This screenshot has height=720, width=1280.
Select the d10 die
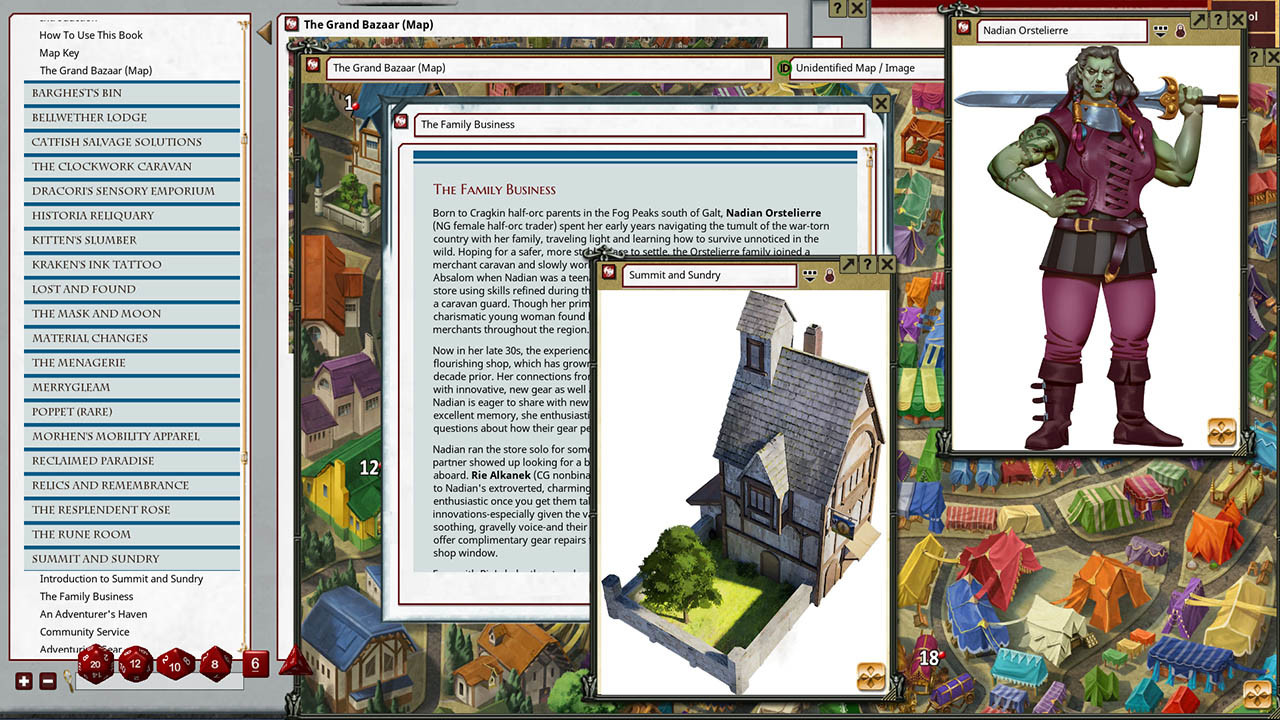click(x=176, y=665)
